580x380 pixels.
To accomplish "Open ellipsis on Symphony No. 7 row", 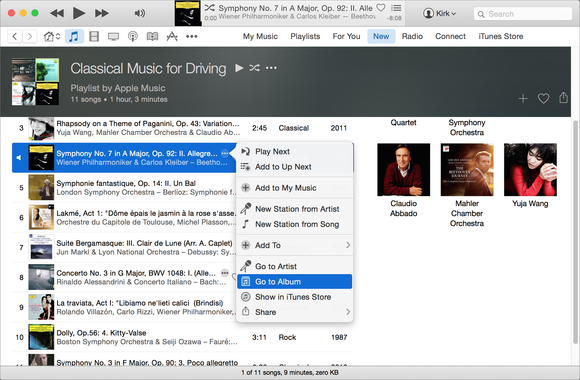I will (x=225, y=153).
